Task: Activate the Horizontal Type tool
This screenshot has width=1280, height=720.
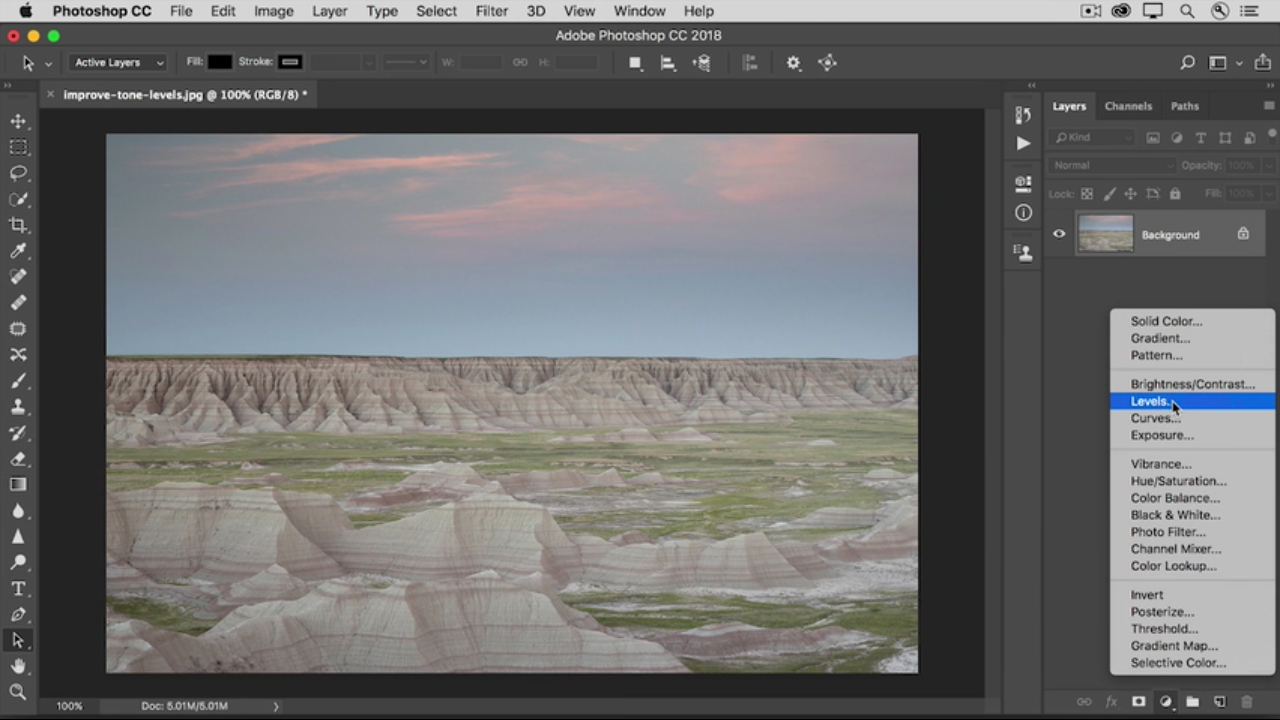Action: 18,589
